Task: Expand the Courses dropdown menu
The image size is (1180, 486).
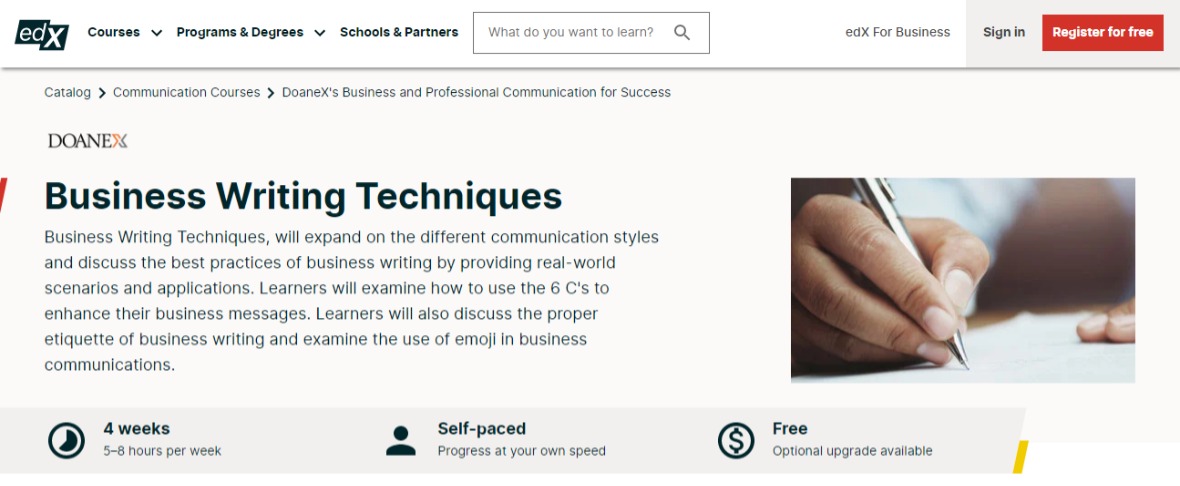Action: coord(125,32)
